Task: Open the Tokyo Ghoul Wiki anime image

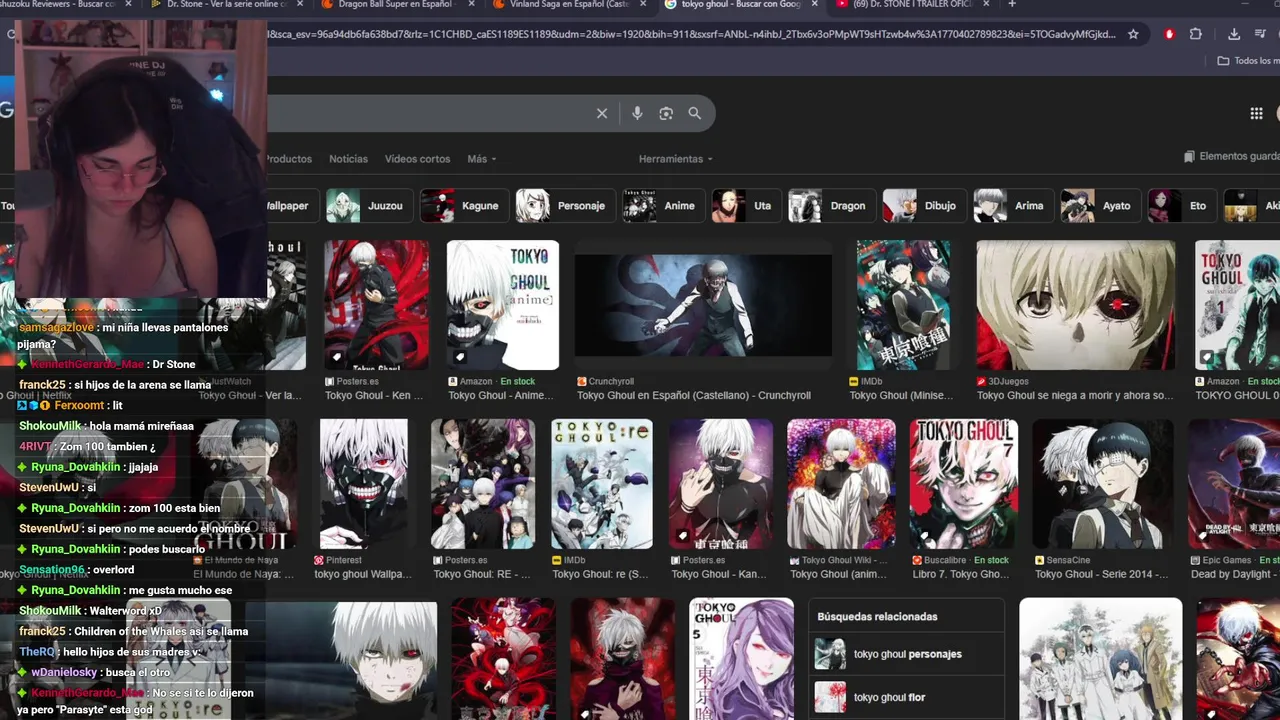Action: click(841, 484)
